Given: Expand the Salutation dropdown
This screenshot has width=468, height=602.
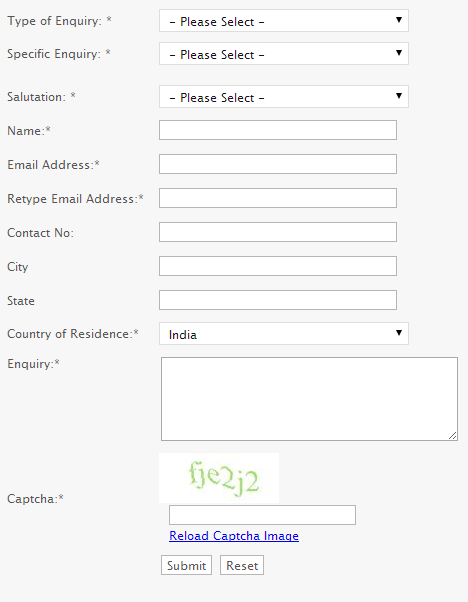Looking at the screenshot, I should [284, 97].
